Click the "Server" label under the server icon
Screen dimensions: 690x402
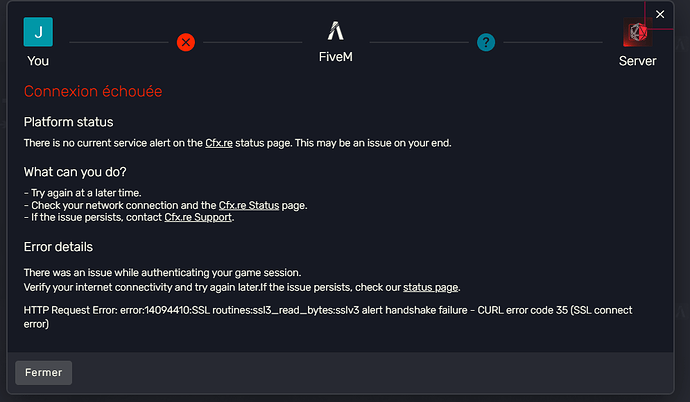[x=637, y=61]
